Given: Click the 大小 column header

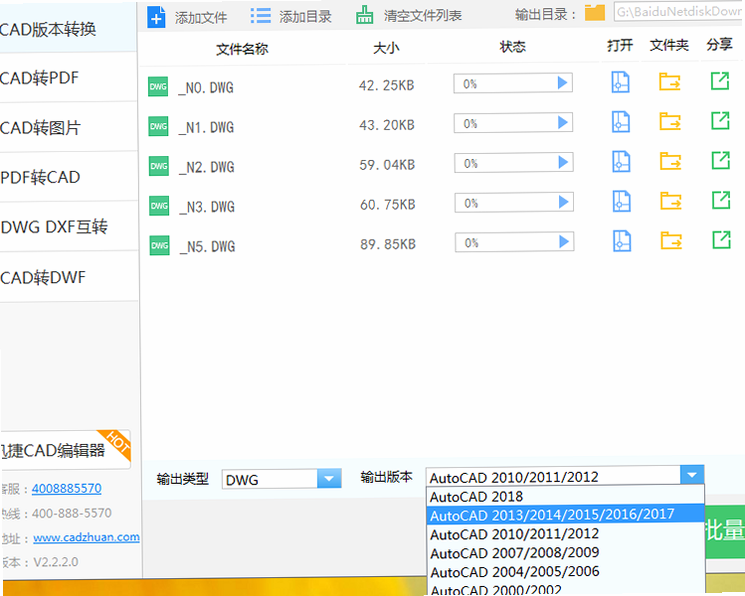Looking at the screenshot, I should [386, 48].
